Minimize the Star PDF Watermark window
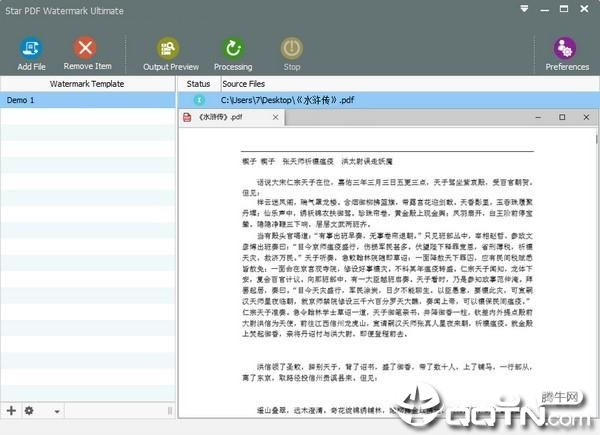Screen dimensions: 600x435 click(x=545, y=10)
